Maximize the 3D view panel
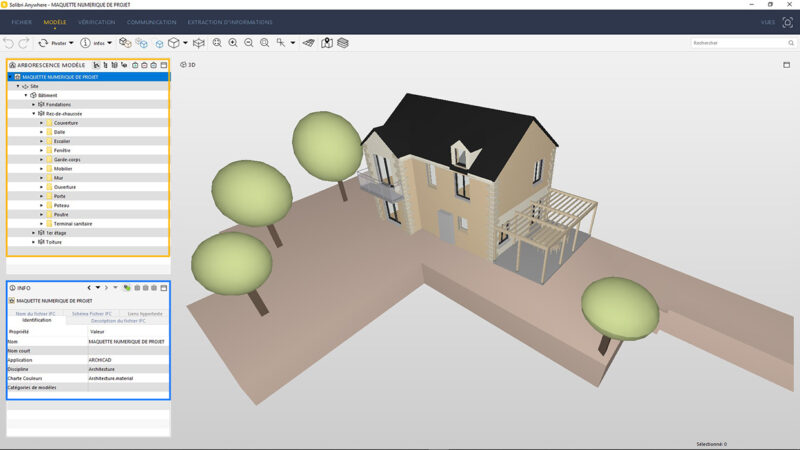The image size is (800, 450). (x=786, y=65)
